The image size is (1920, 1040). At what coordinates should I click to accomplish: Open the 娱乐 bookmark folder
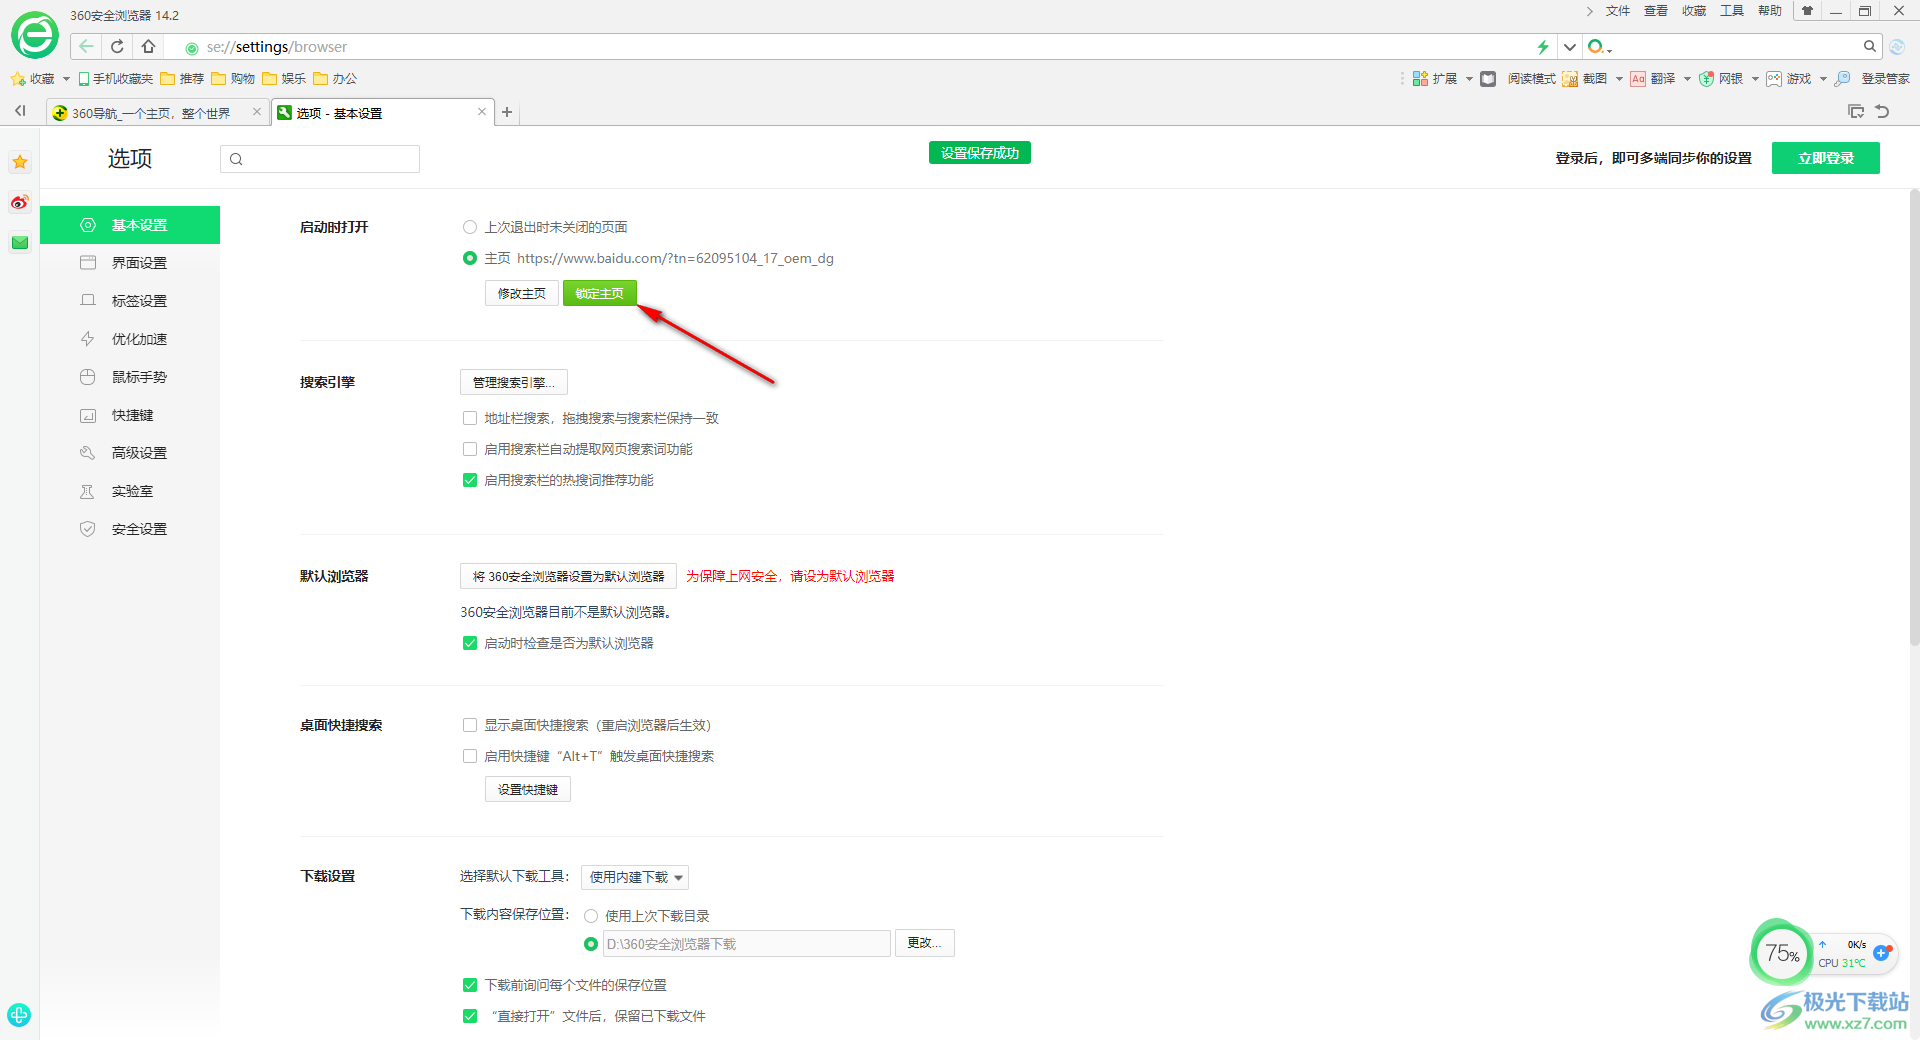(284, 78)
